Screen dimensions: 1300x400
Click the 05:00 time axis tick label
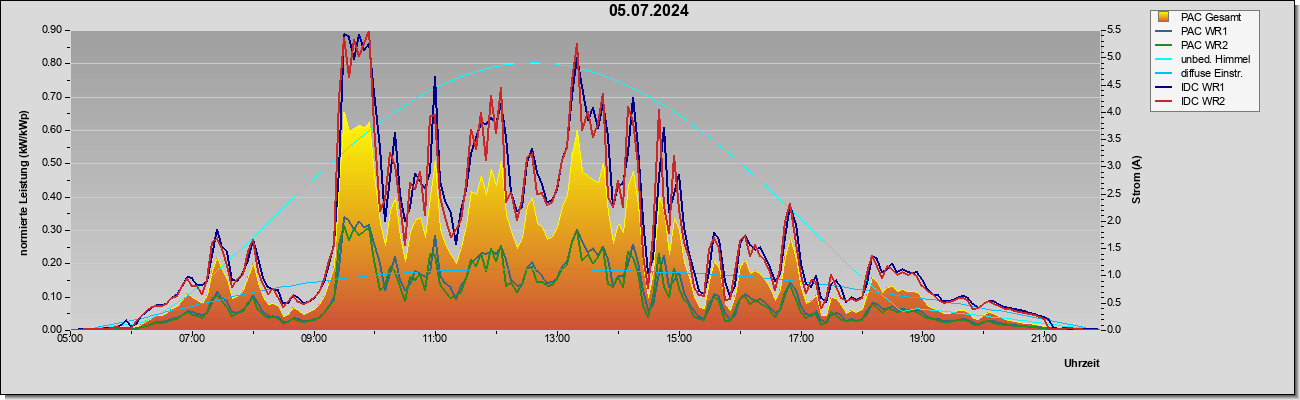(70, 339)
